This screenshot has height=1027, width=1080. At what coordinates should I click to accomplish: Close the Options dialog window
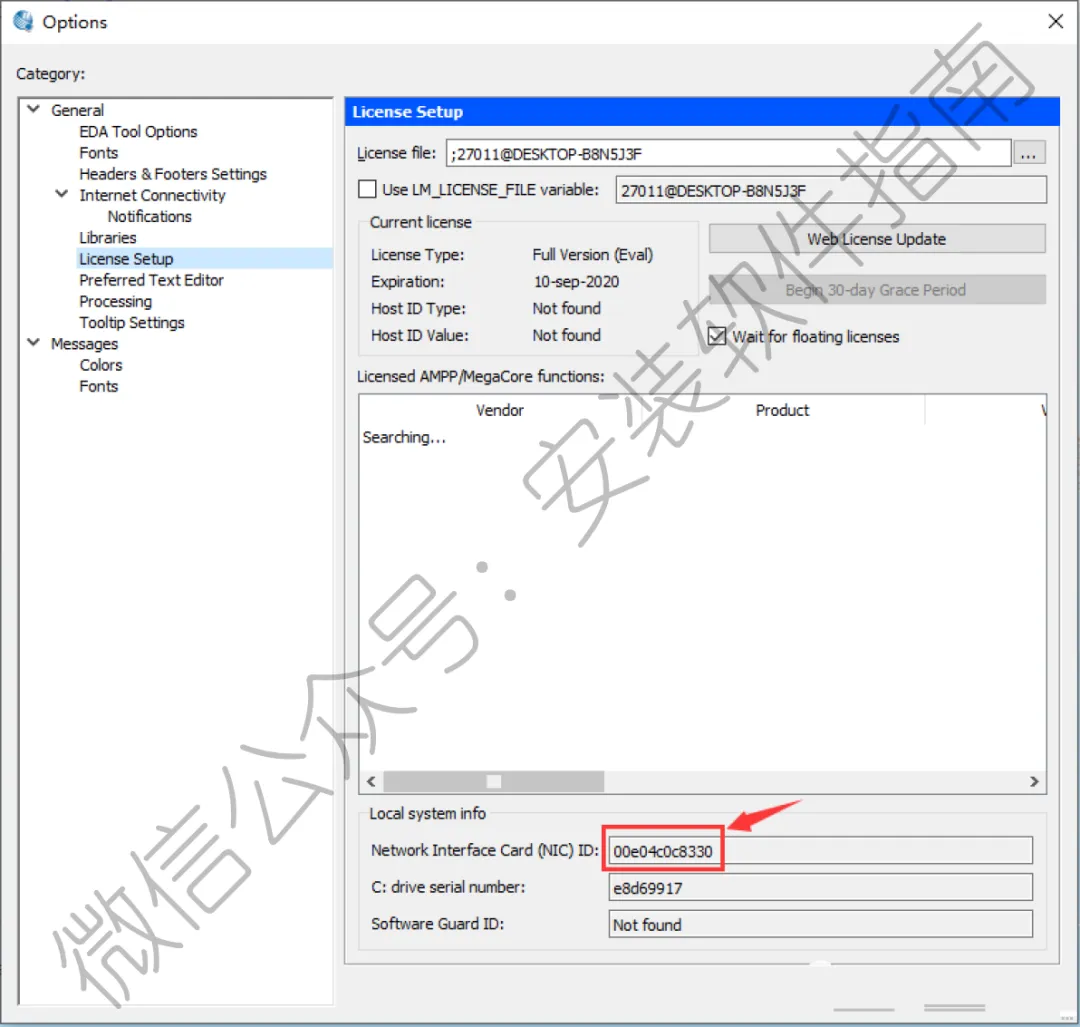coord(1055,21)
